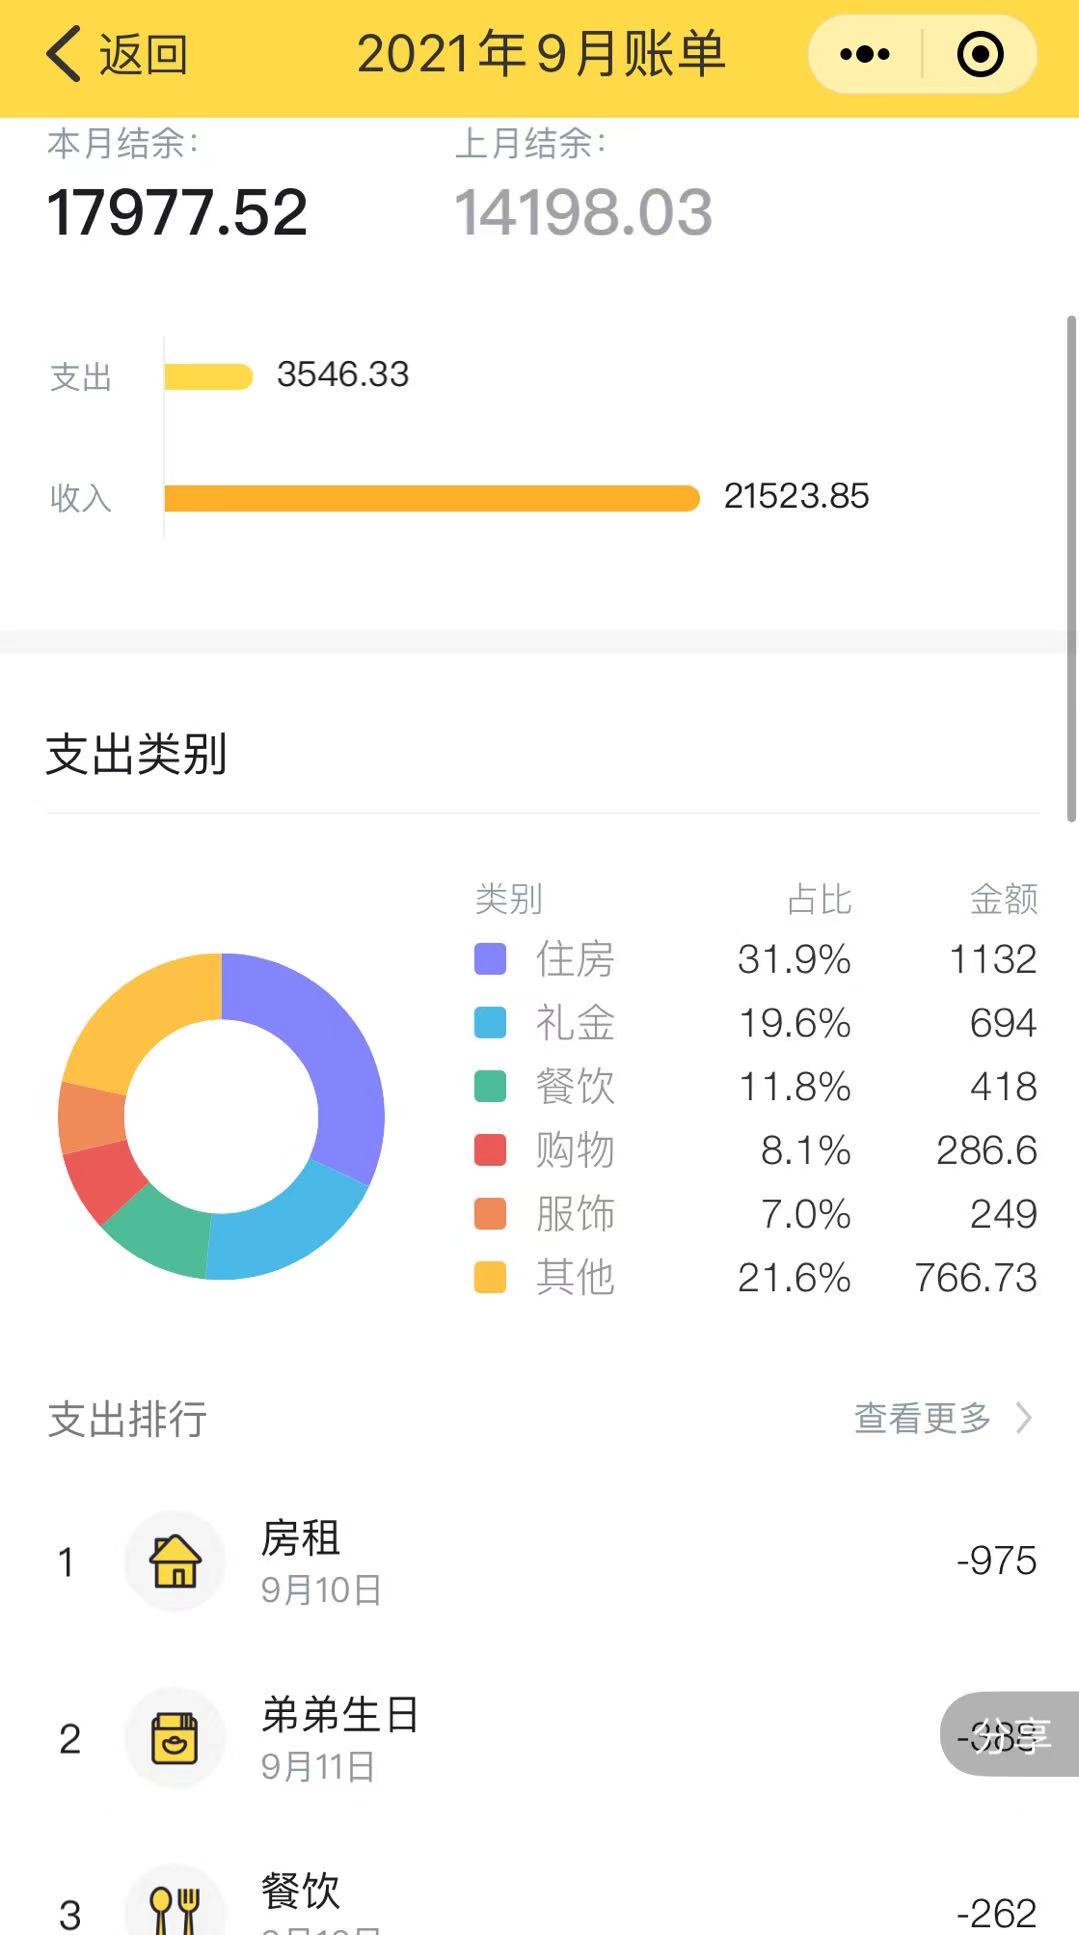Viewport: 1079px width, 1935px height.
Task: Select the yellow 其他 color swatch
Action: tap(490, 1277)
